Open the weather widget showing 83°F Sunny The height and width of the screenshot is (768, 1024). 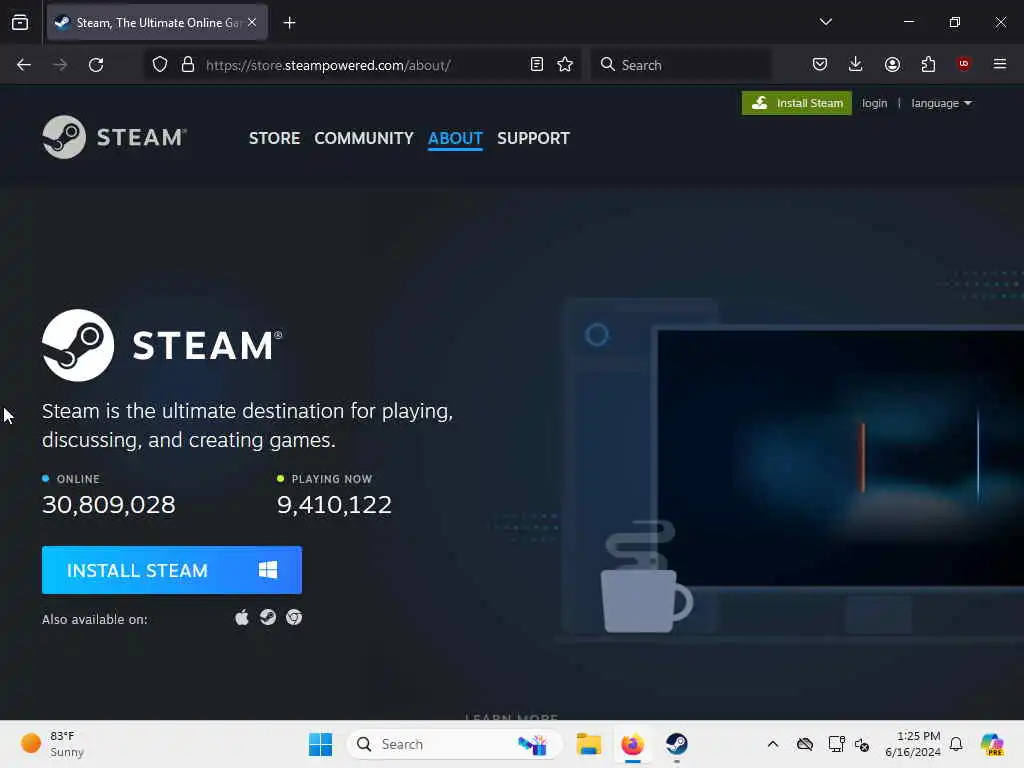52,744
